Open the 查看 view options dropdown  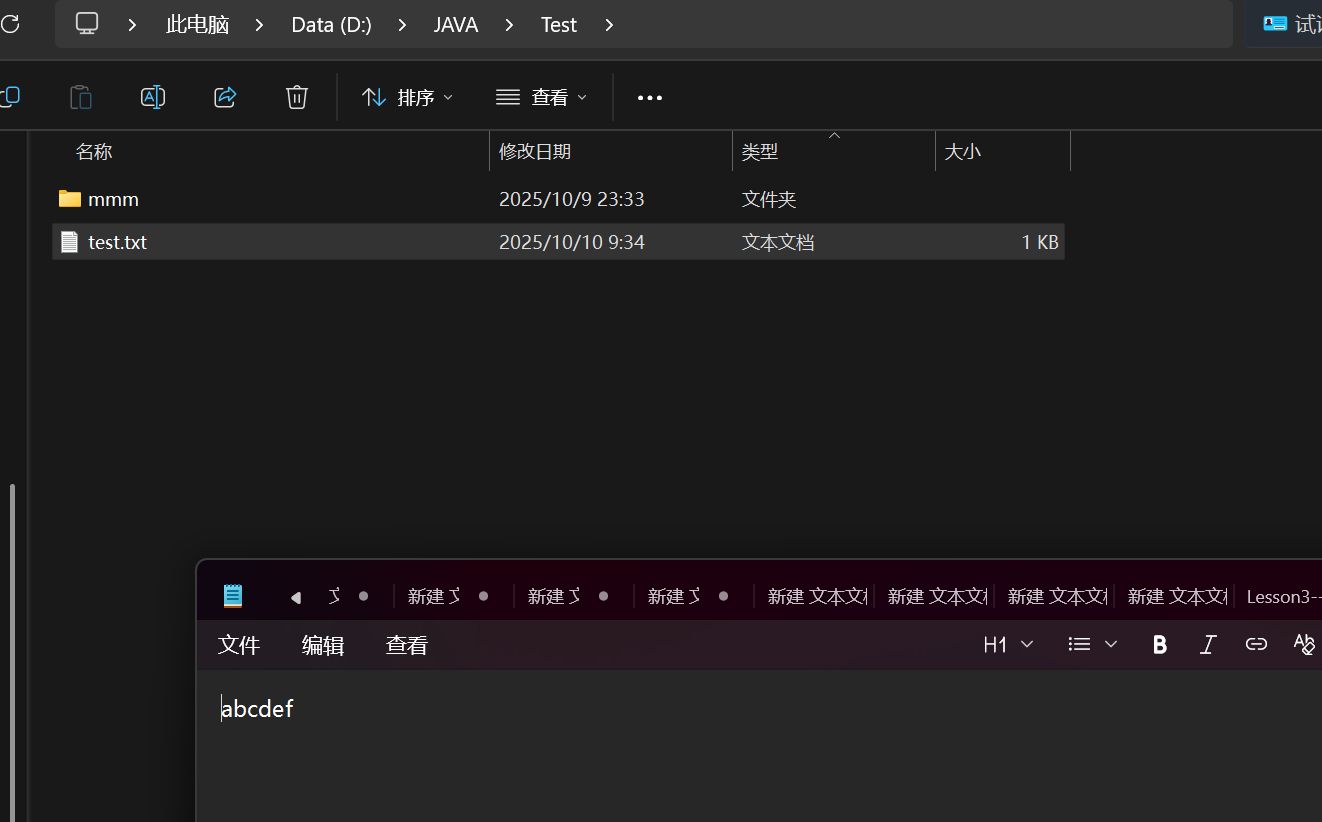[x=541, y=97]
